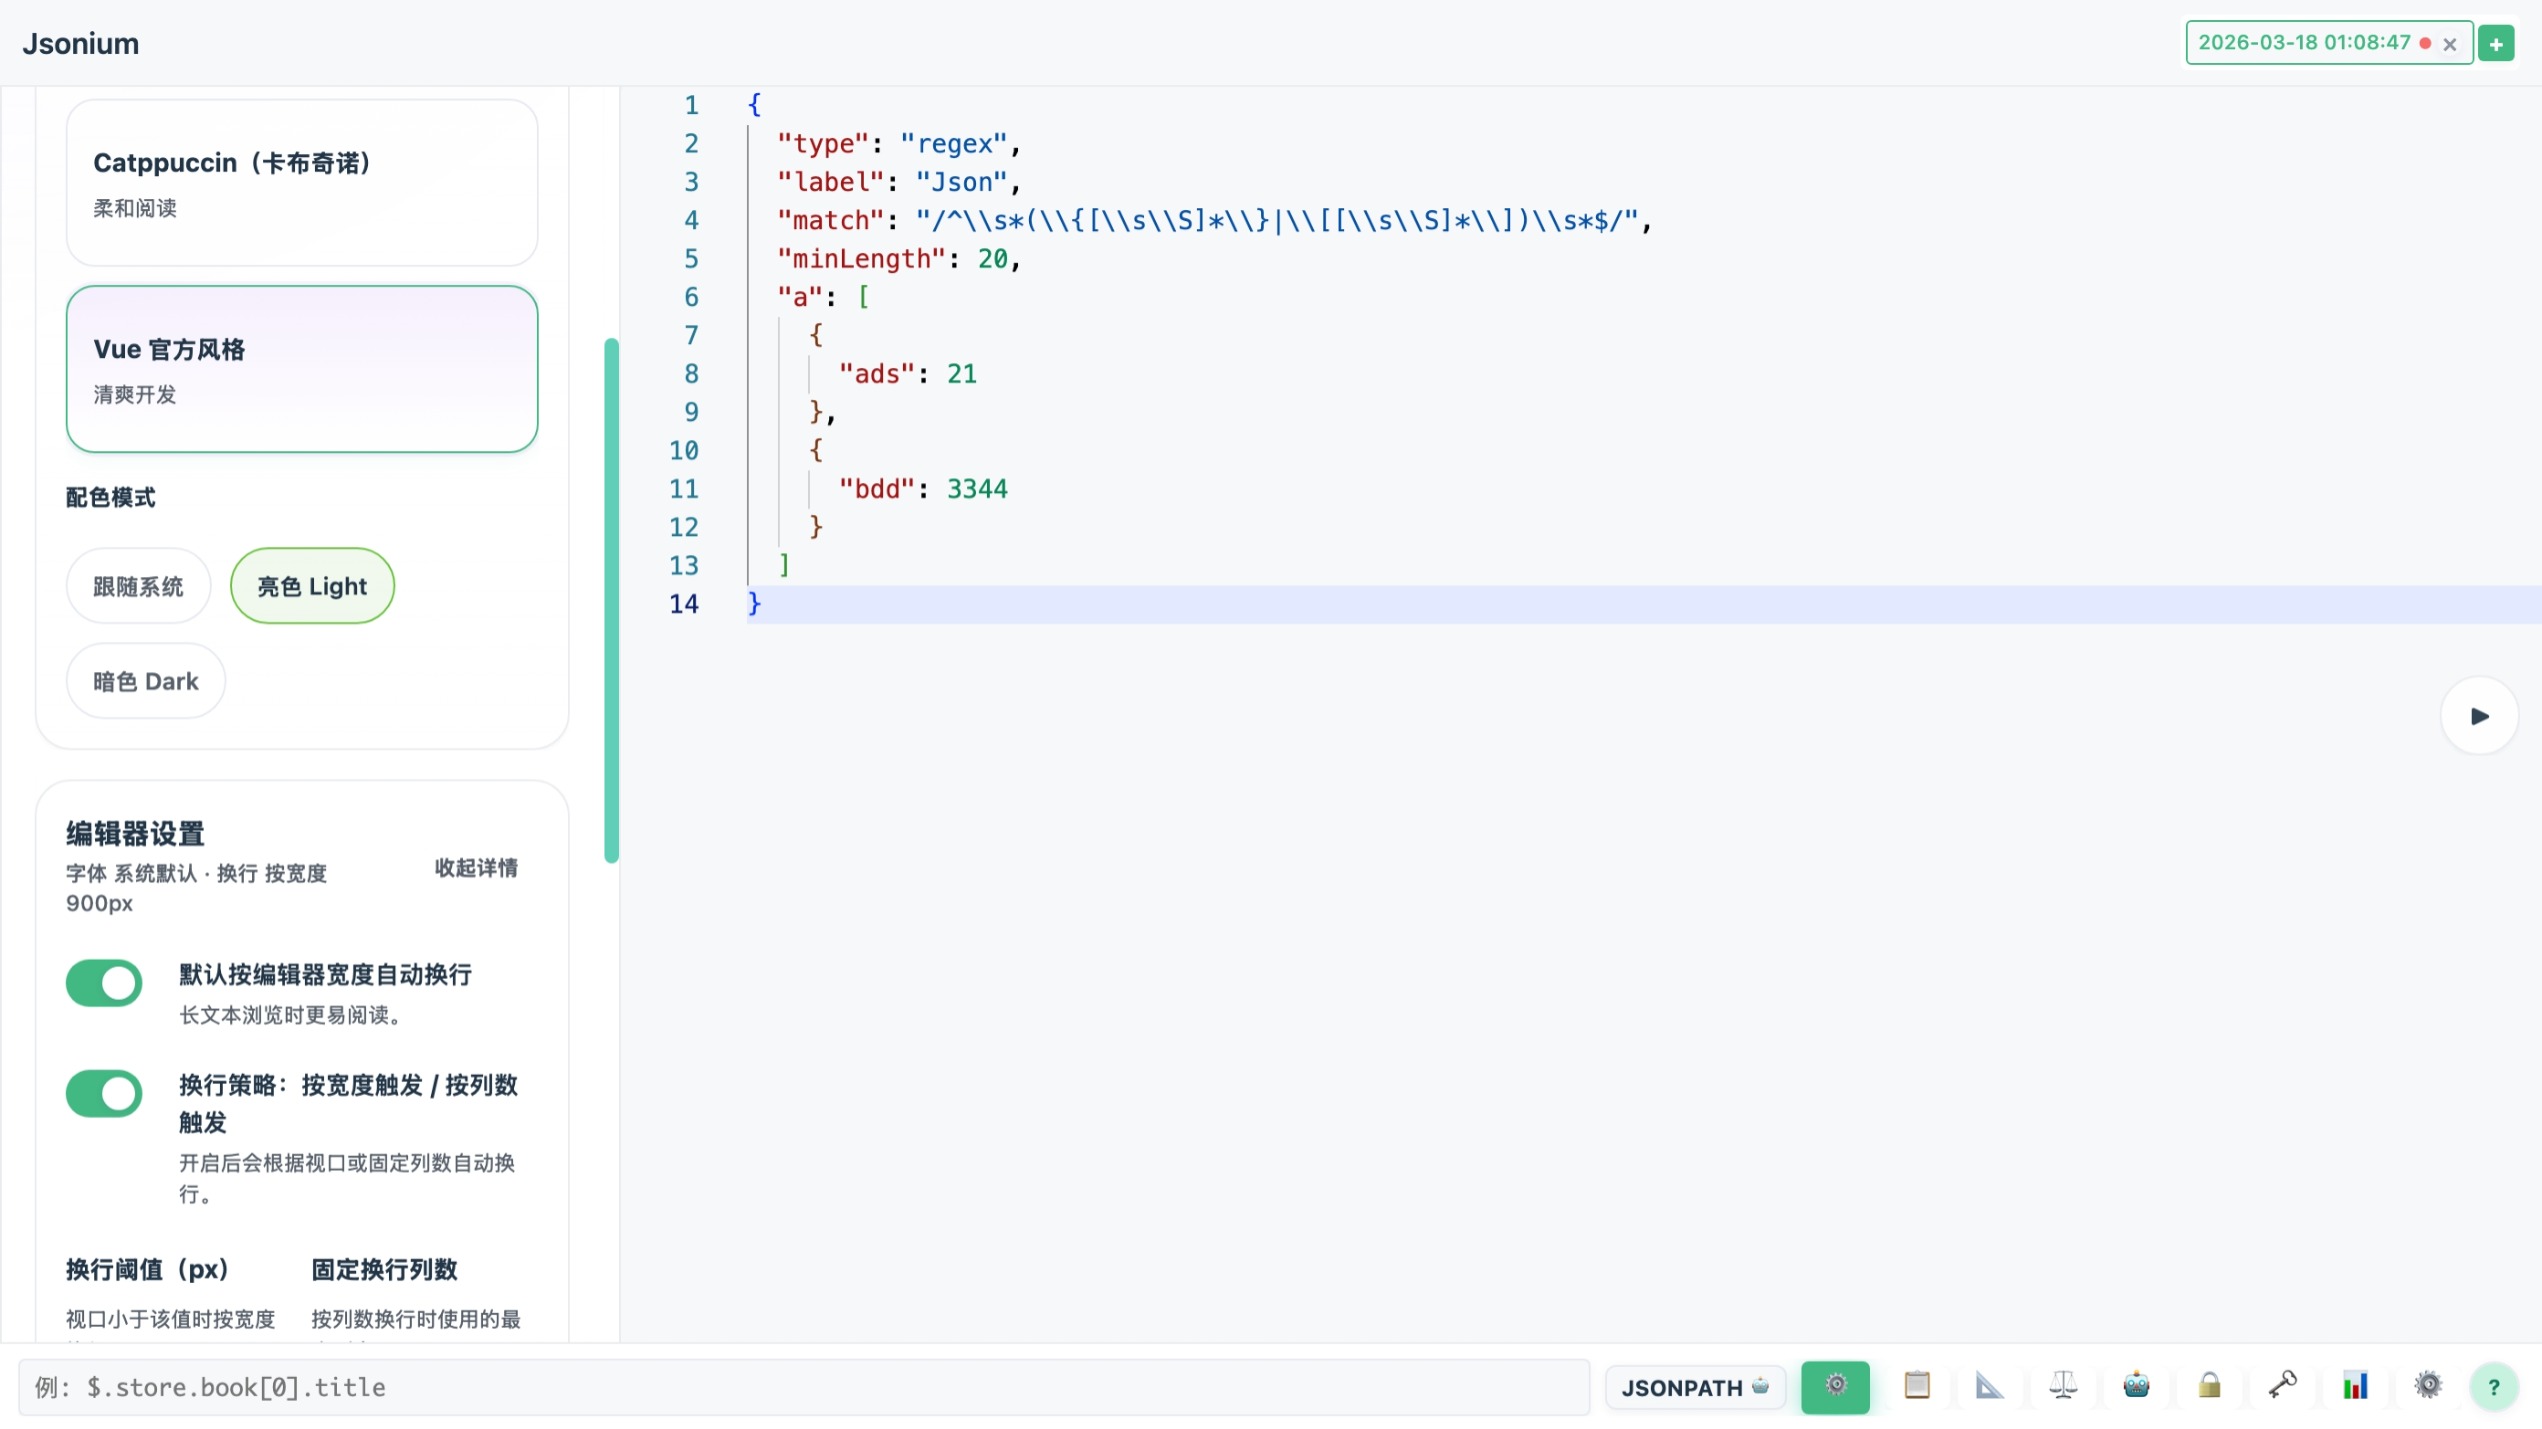Open the robot AI assistant icon
The image size is (2542, 1429).
coord(2136,1386)
